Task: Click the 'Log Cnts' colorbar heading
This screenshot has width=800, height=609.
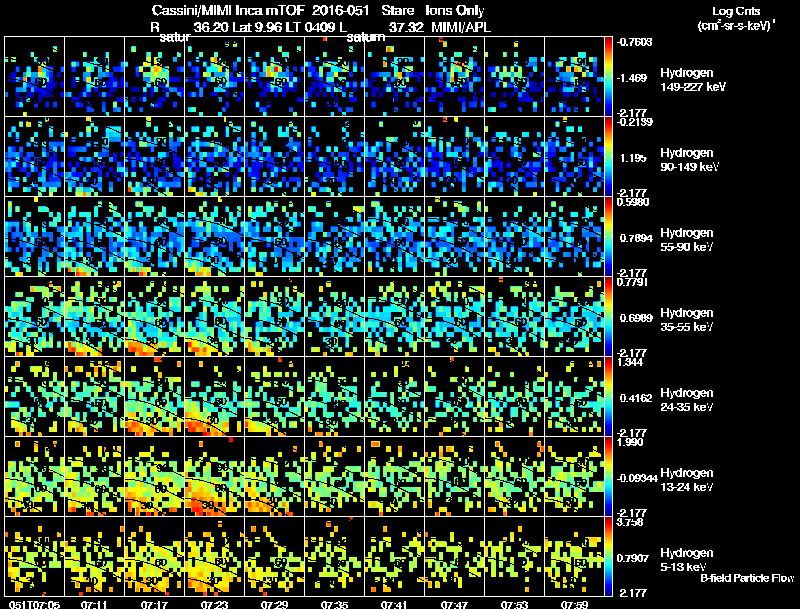Action: (736, 11)
